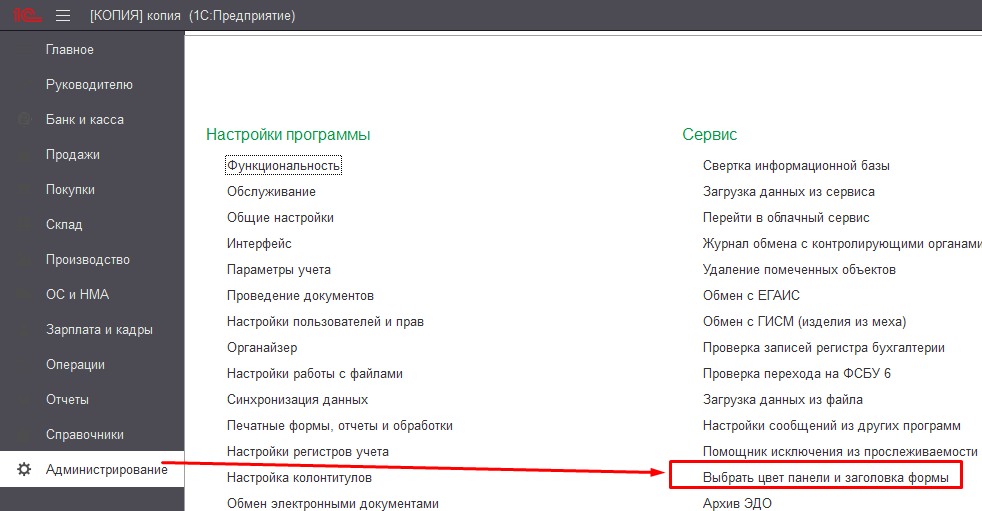The height and width of the screenshot is (511, 982).
Task: Open the Отчеты sidebar section
Action: tap(67, 400)
